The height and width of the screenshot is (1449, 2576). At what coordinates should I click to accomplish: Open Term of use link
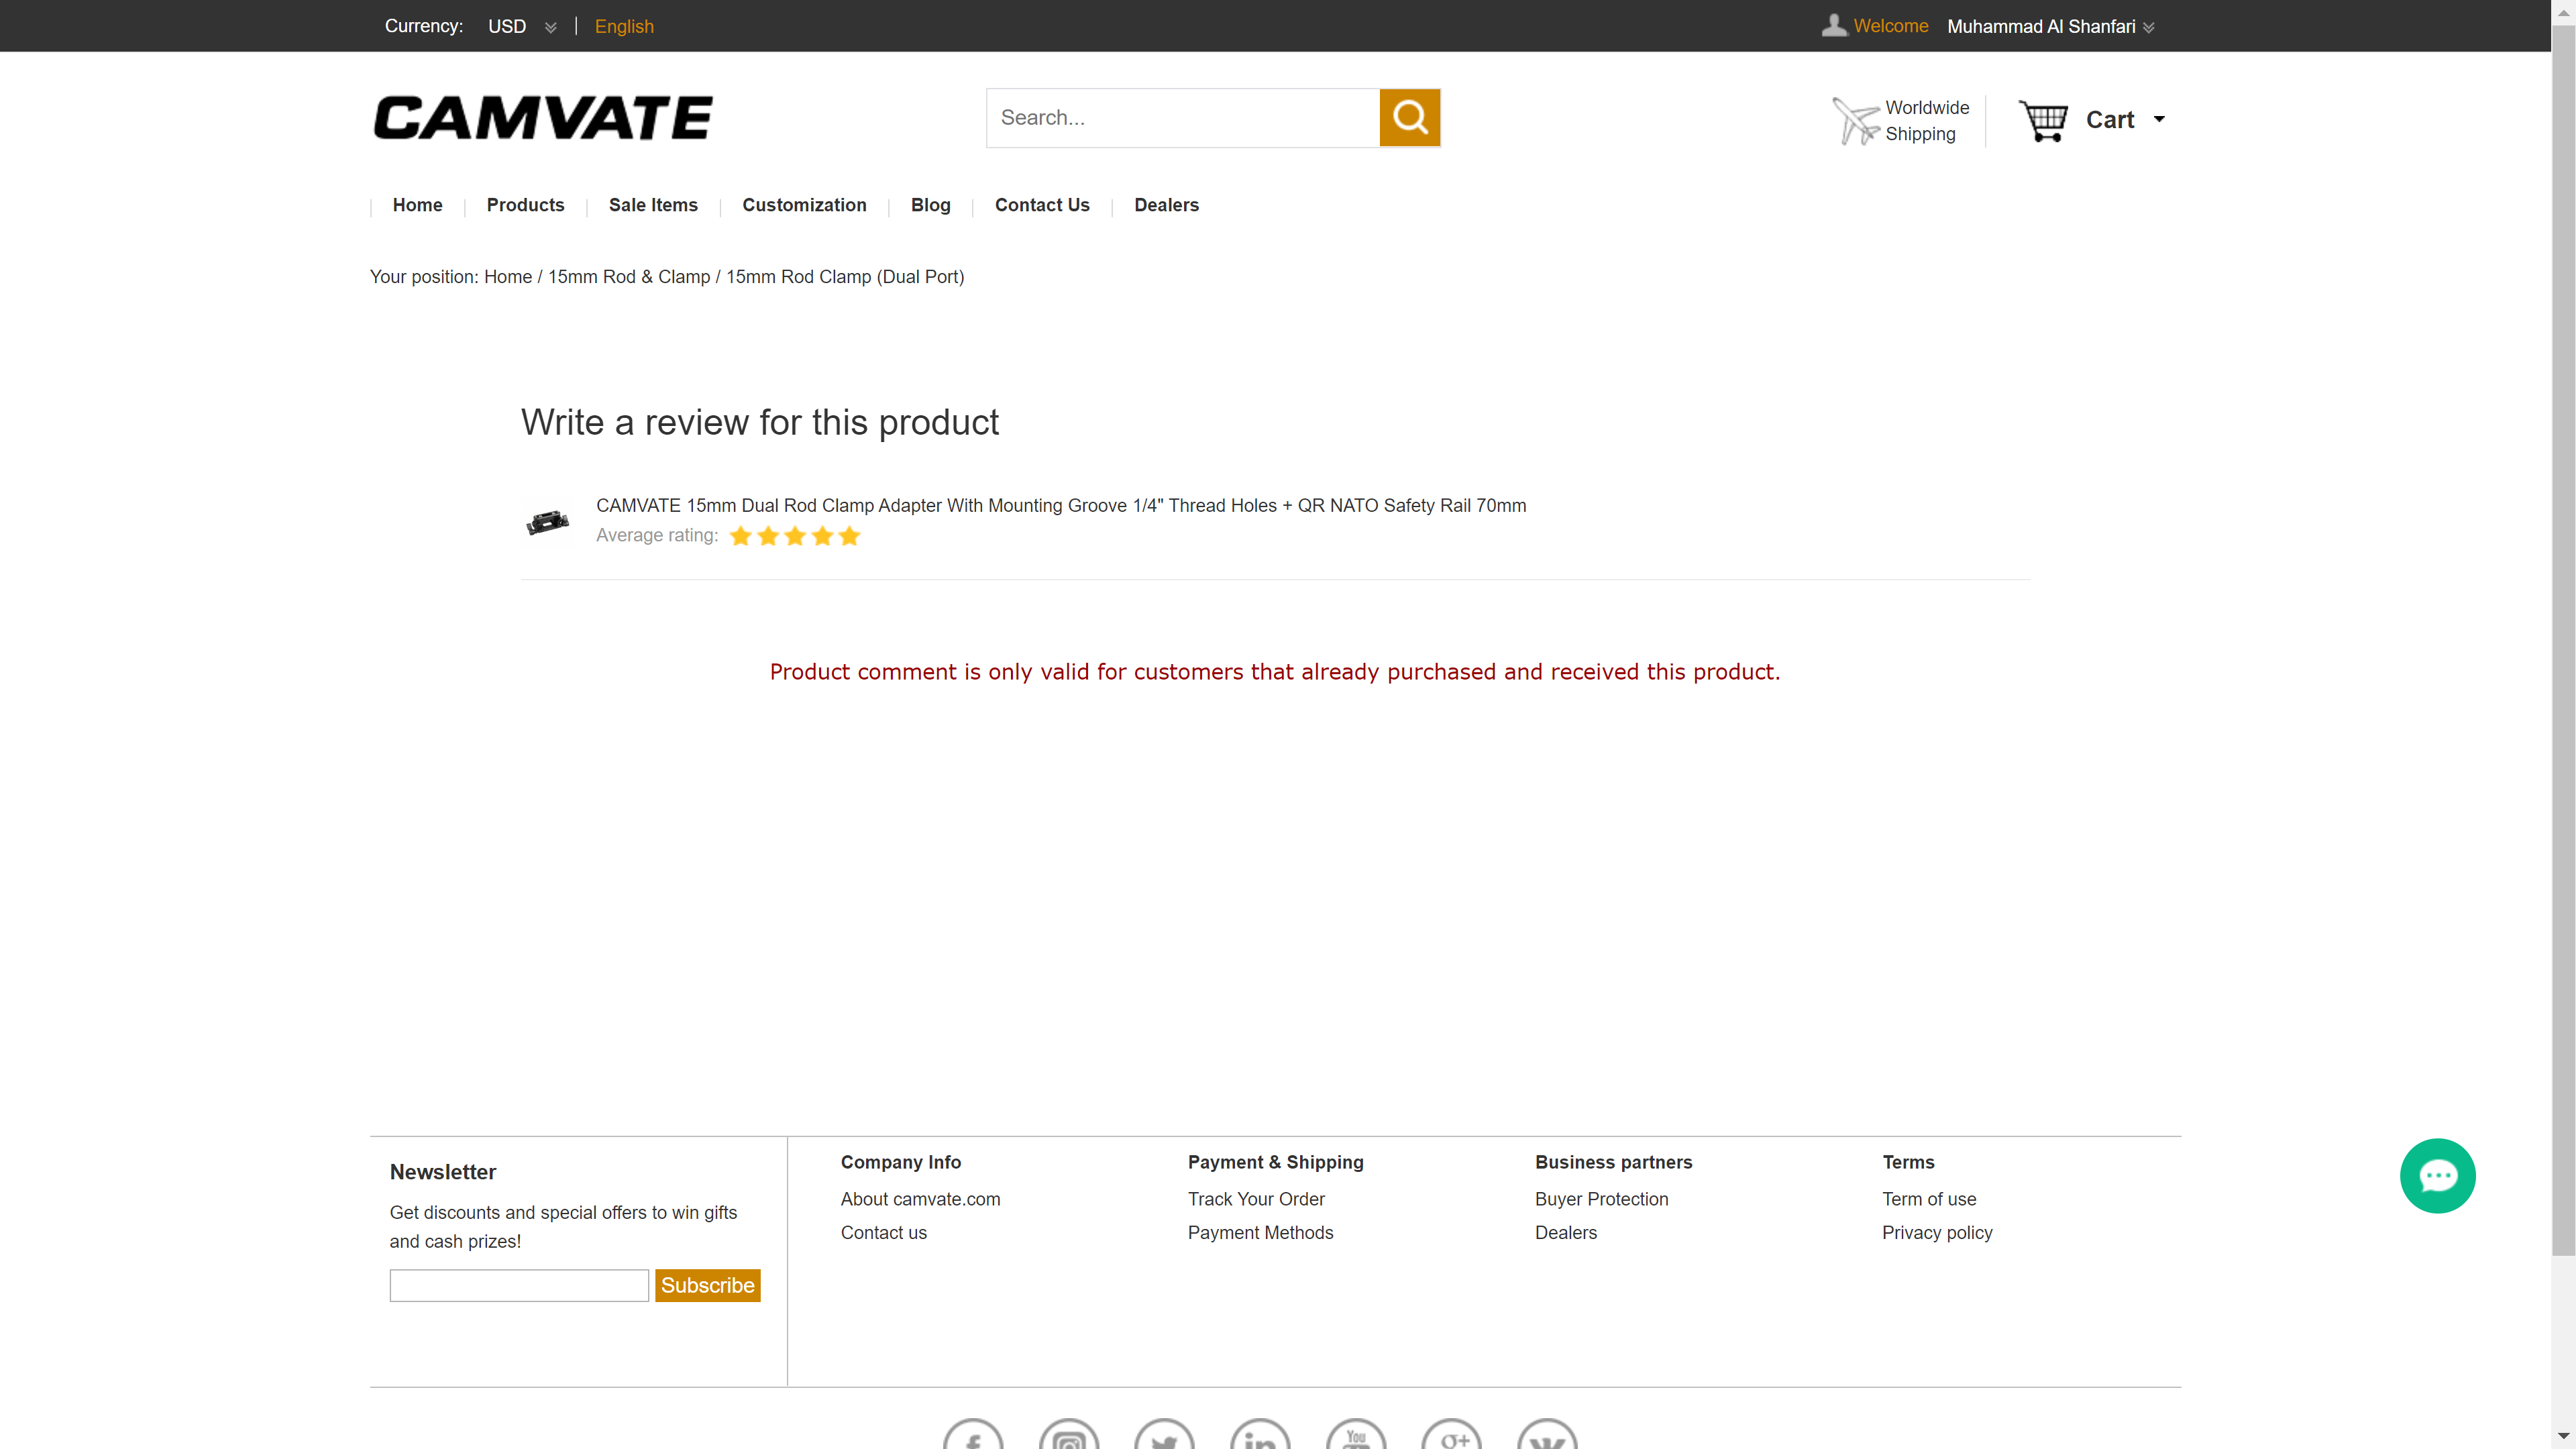point(1929,1199)
